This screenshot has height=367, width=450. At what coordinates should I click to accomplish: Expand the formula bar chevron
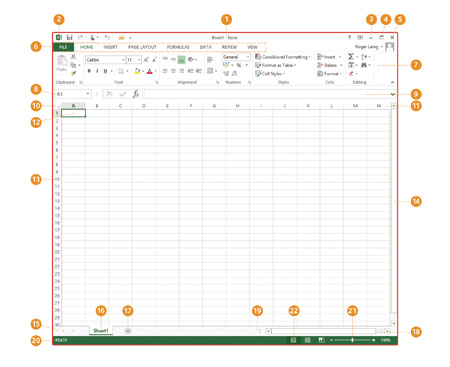tap(393, 94)
